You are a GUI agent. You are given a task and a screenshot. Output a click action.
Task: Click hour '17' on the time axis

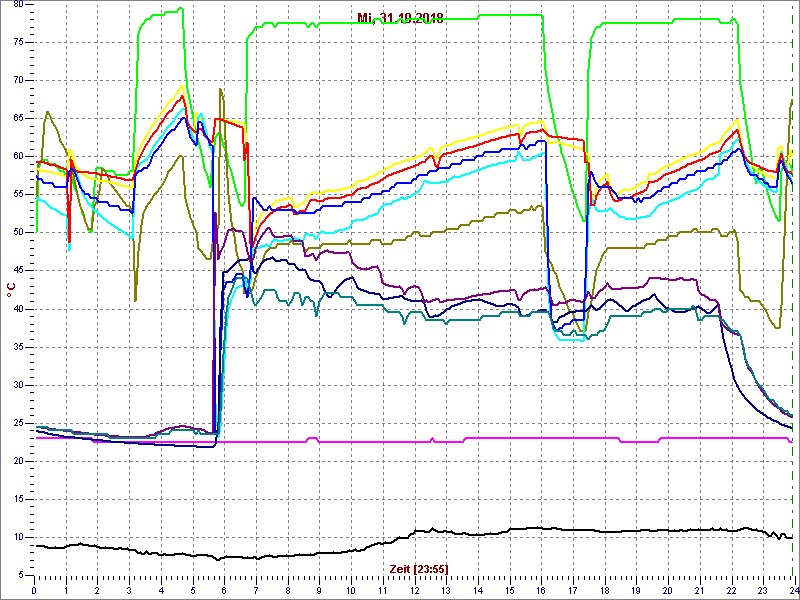tap(573, 590)
